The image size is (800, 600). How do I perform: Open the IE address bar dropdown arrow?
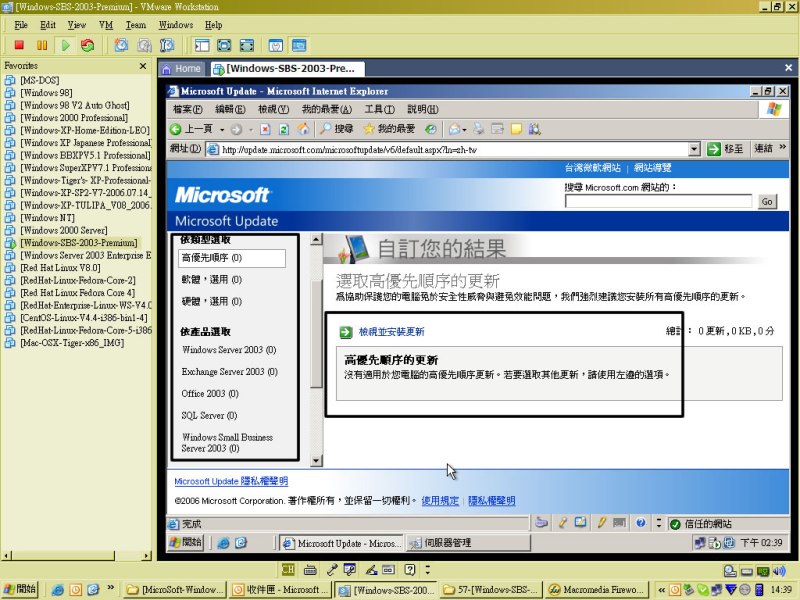(694, 149)
